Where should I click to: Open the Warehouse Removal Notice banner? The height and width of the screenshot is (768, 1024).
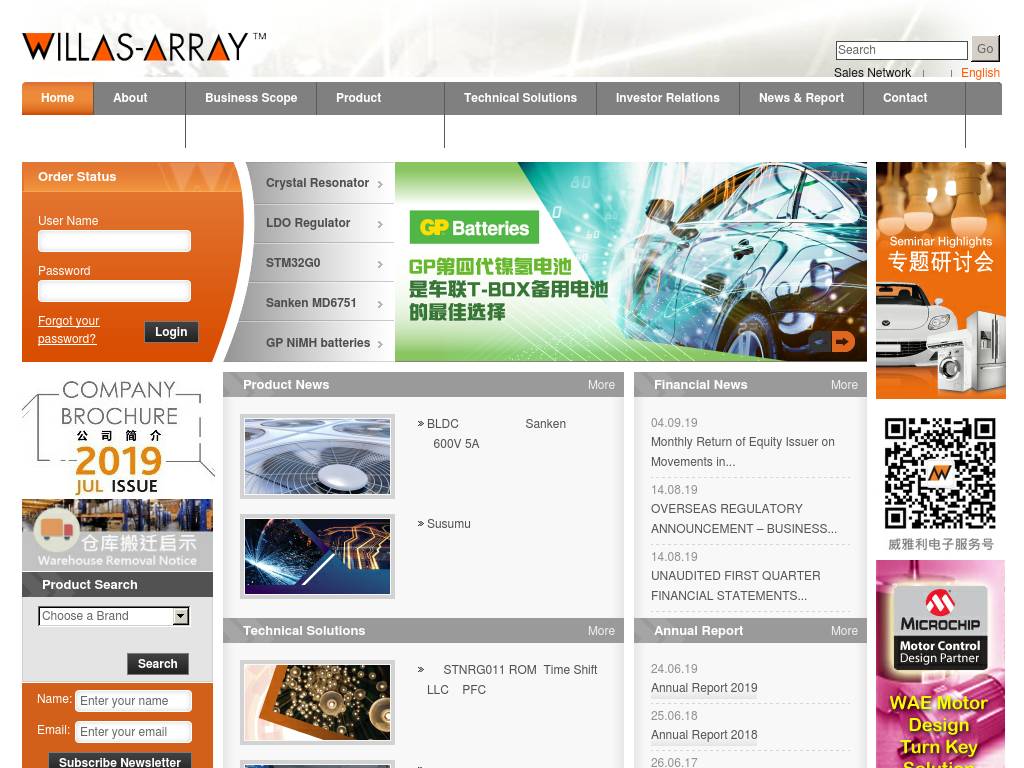pyautogui.click(x=118, y=535)
